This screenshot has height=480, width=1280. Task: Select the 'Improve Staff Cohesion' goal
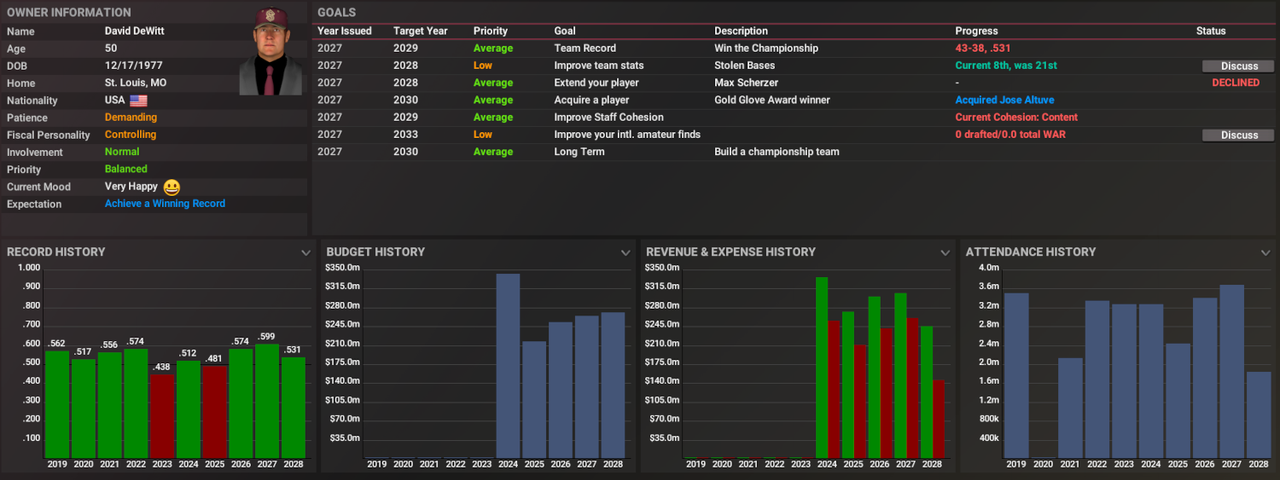tap(608, 118)
